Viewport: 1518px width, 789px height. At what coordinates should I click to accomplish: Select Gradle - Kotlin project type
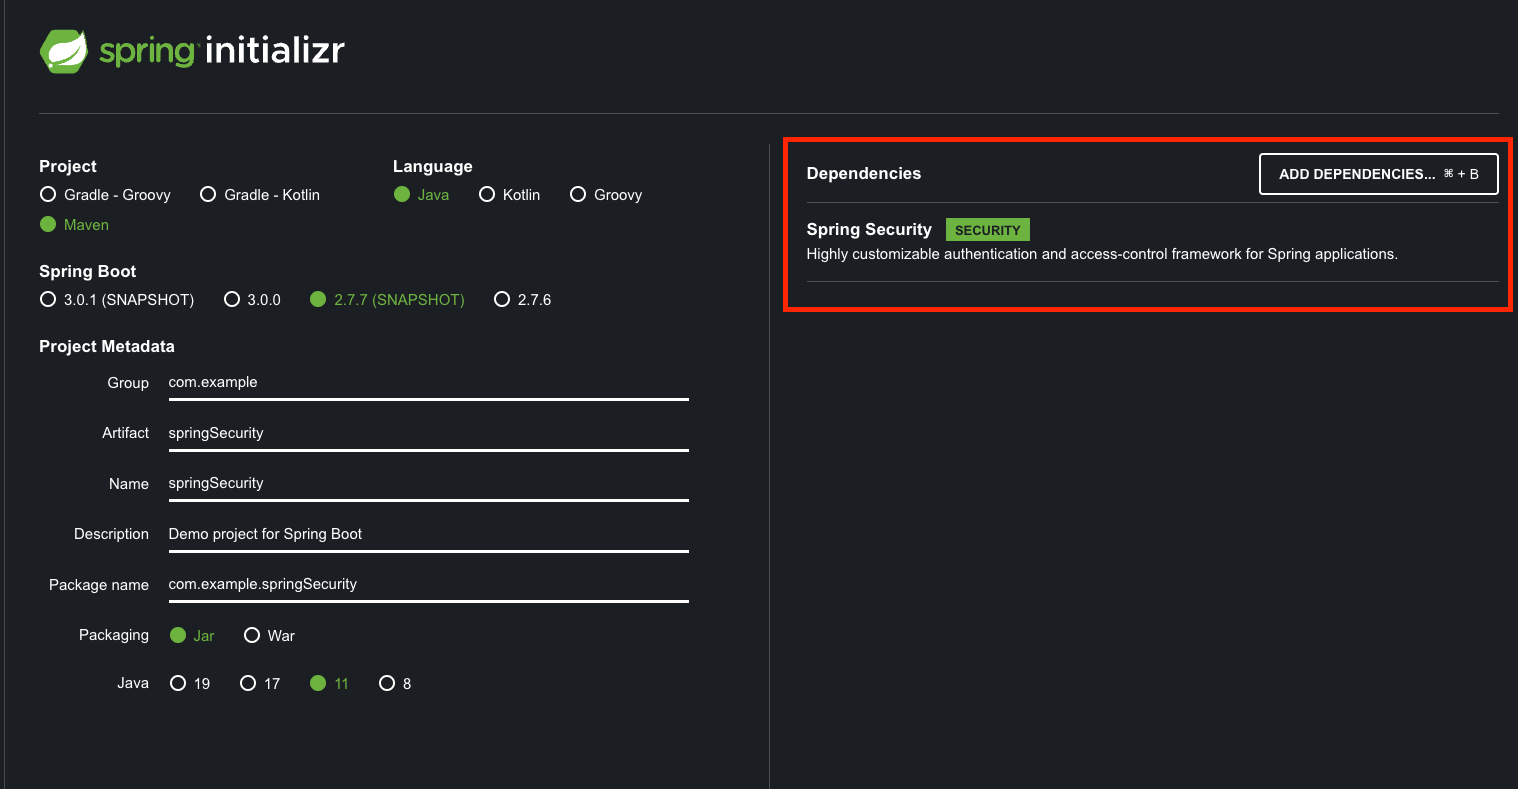point(260,195)
